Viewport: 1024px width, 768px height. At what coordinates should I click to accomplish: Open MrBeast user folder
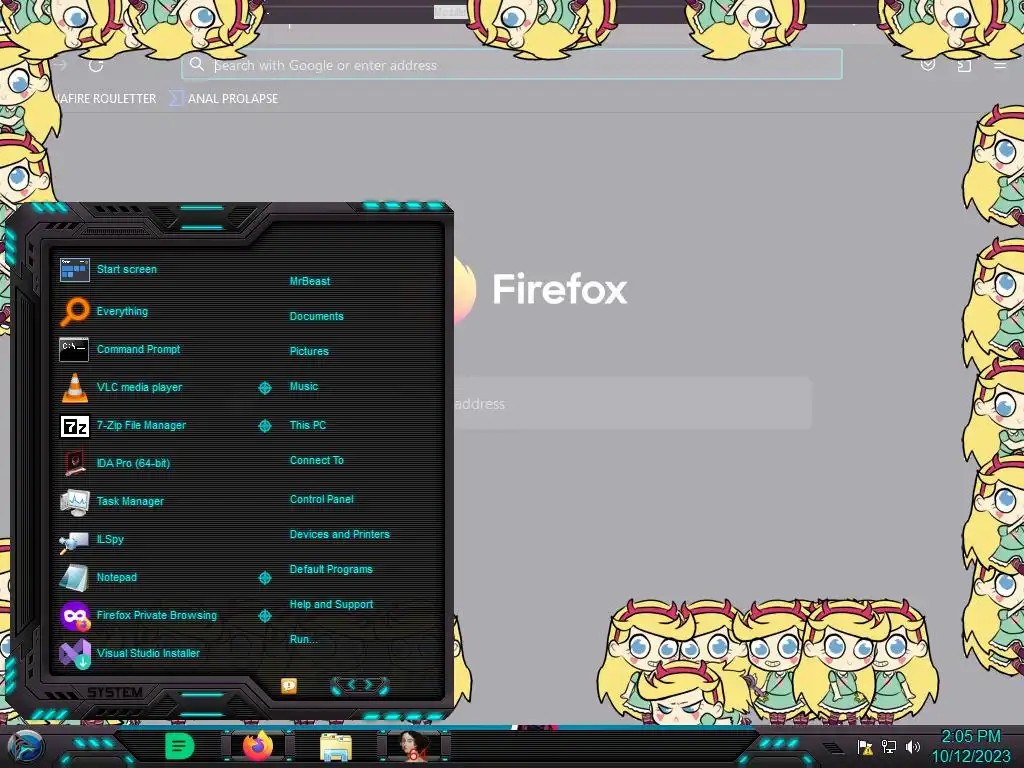[310, 281]
